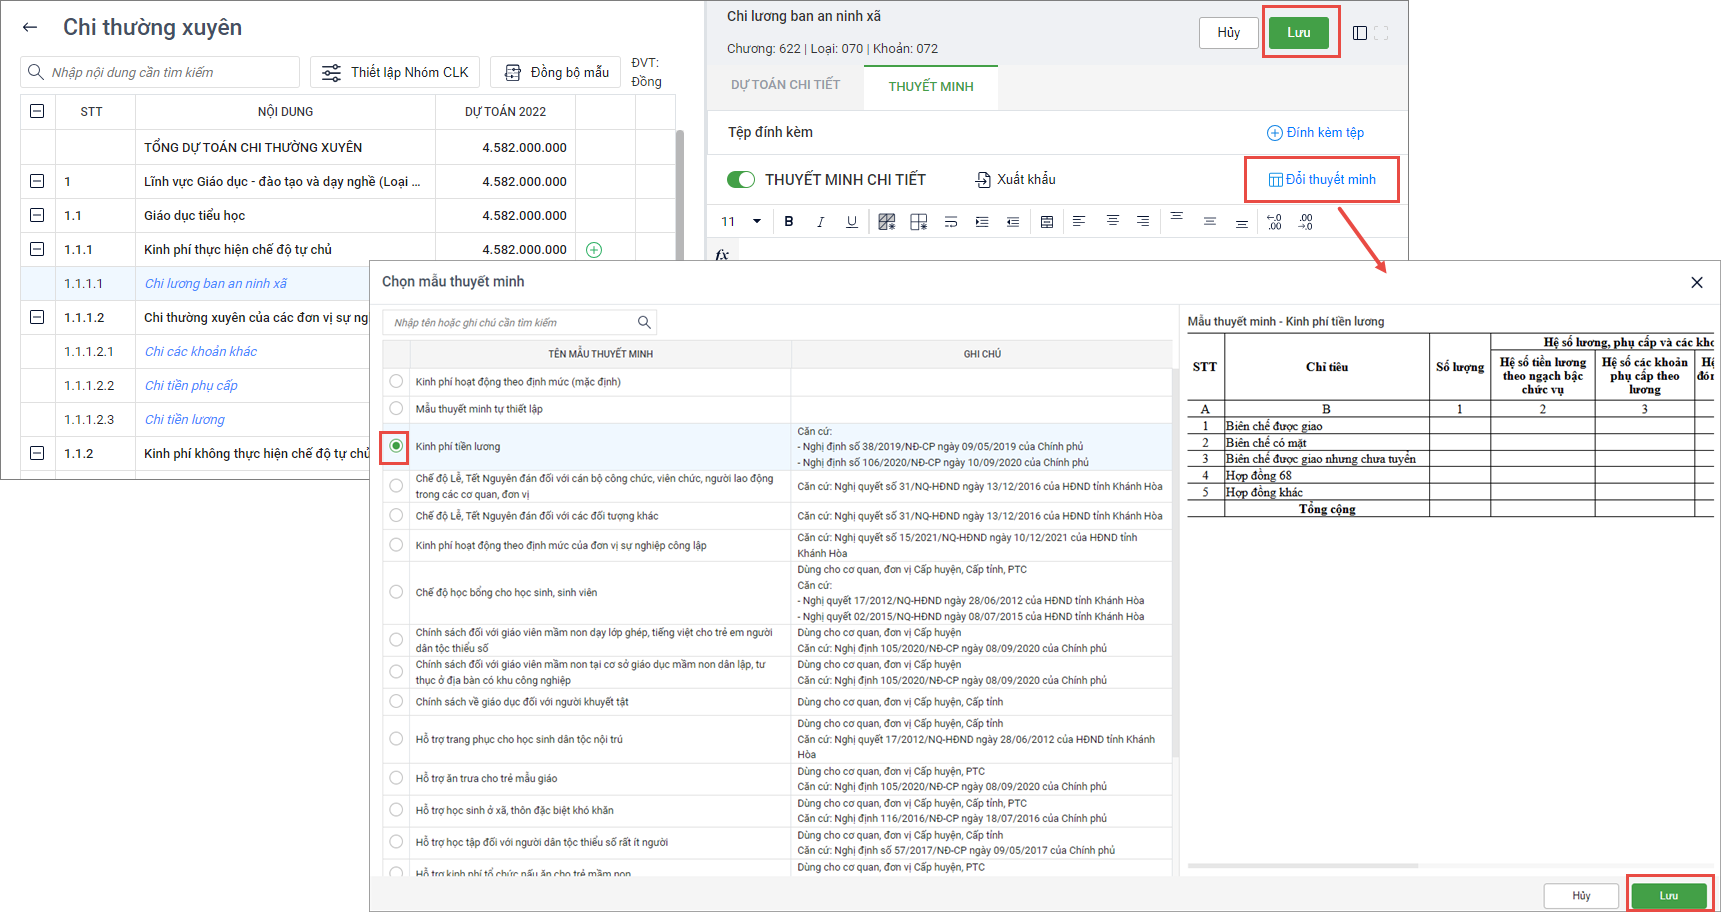The image size is (1723, 913).
Task: Select radio for 'Chế độ học bổng cho học sinh, sinh viên'
Action: [397, 592]
